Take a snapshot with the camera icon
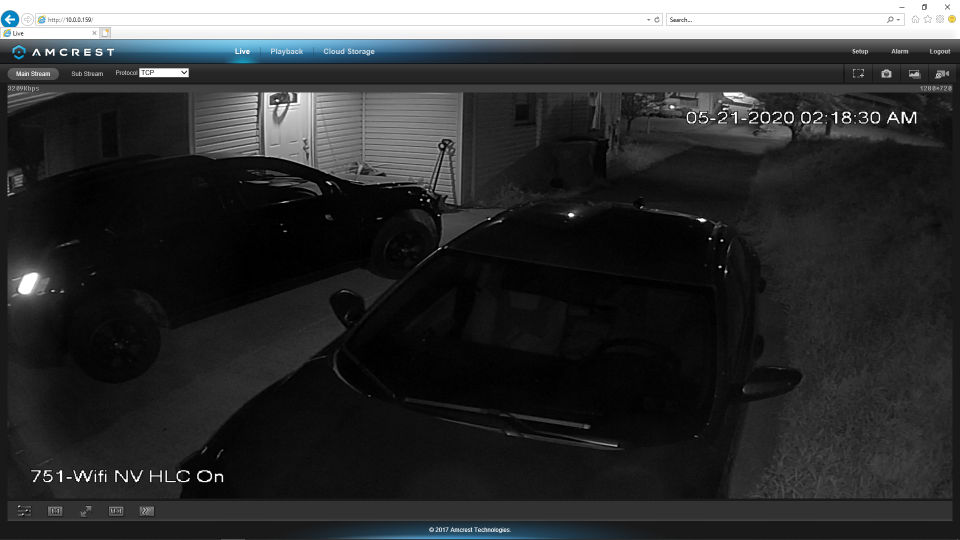This screenshot has height=540, width=960. coord(886,73)
